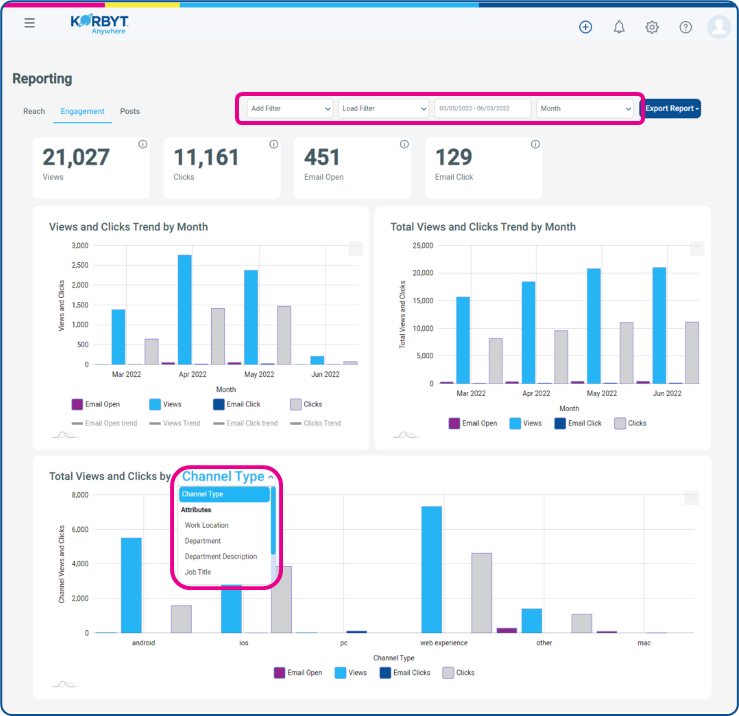This screenshot has width=739, height=716.
Task: Click the plus create icon in header
Action: click(x=585, y=27)
